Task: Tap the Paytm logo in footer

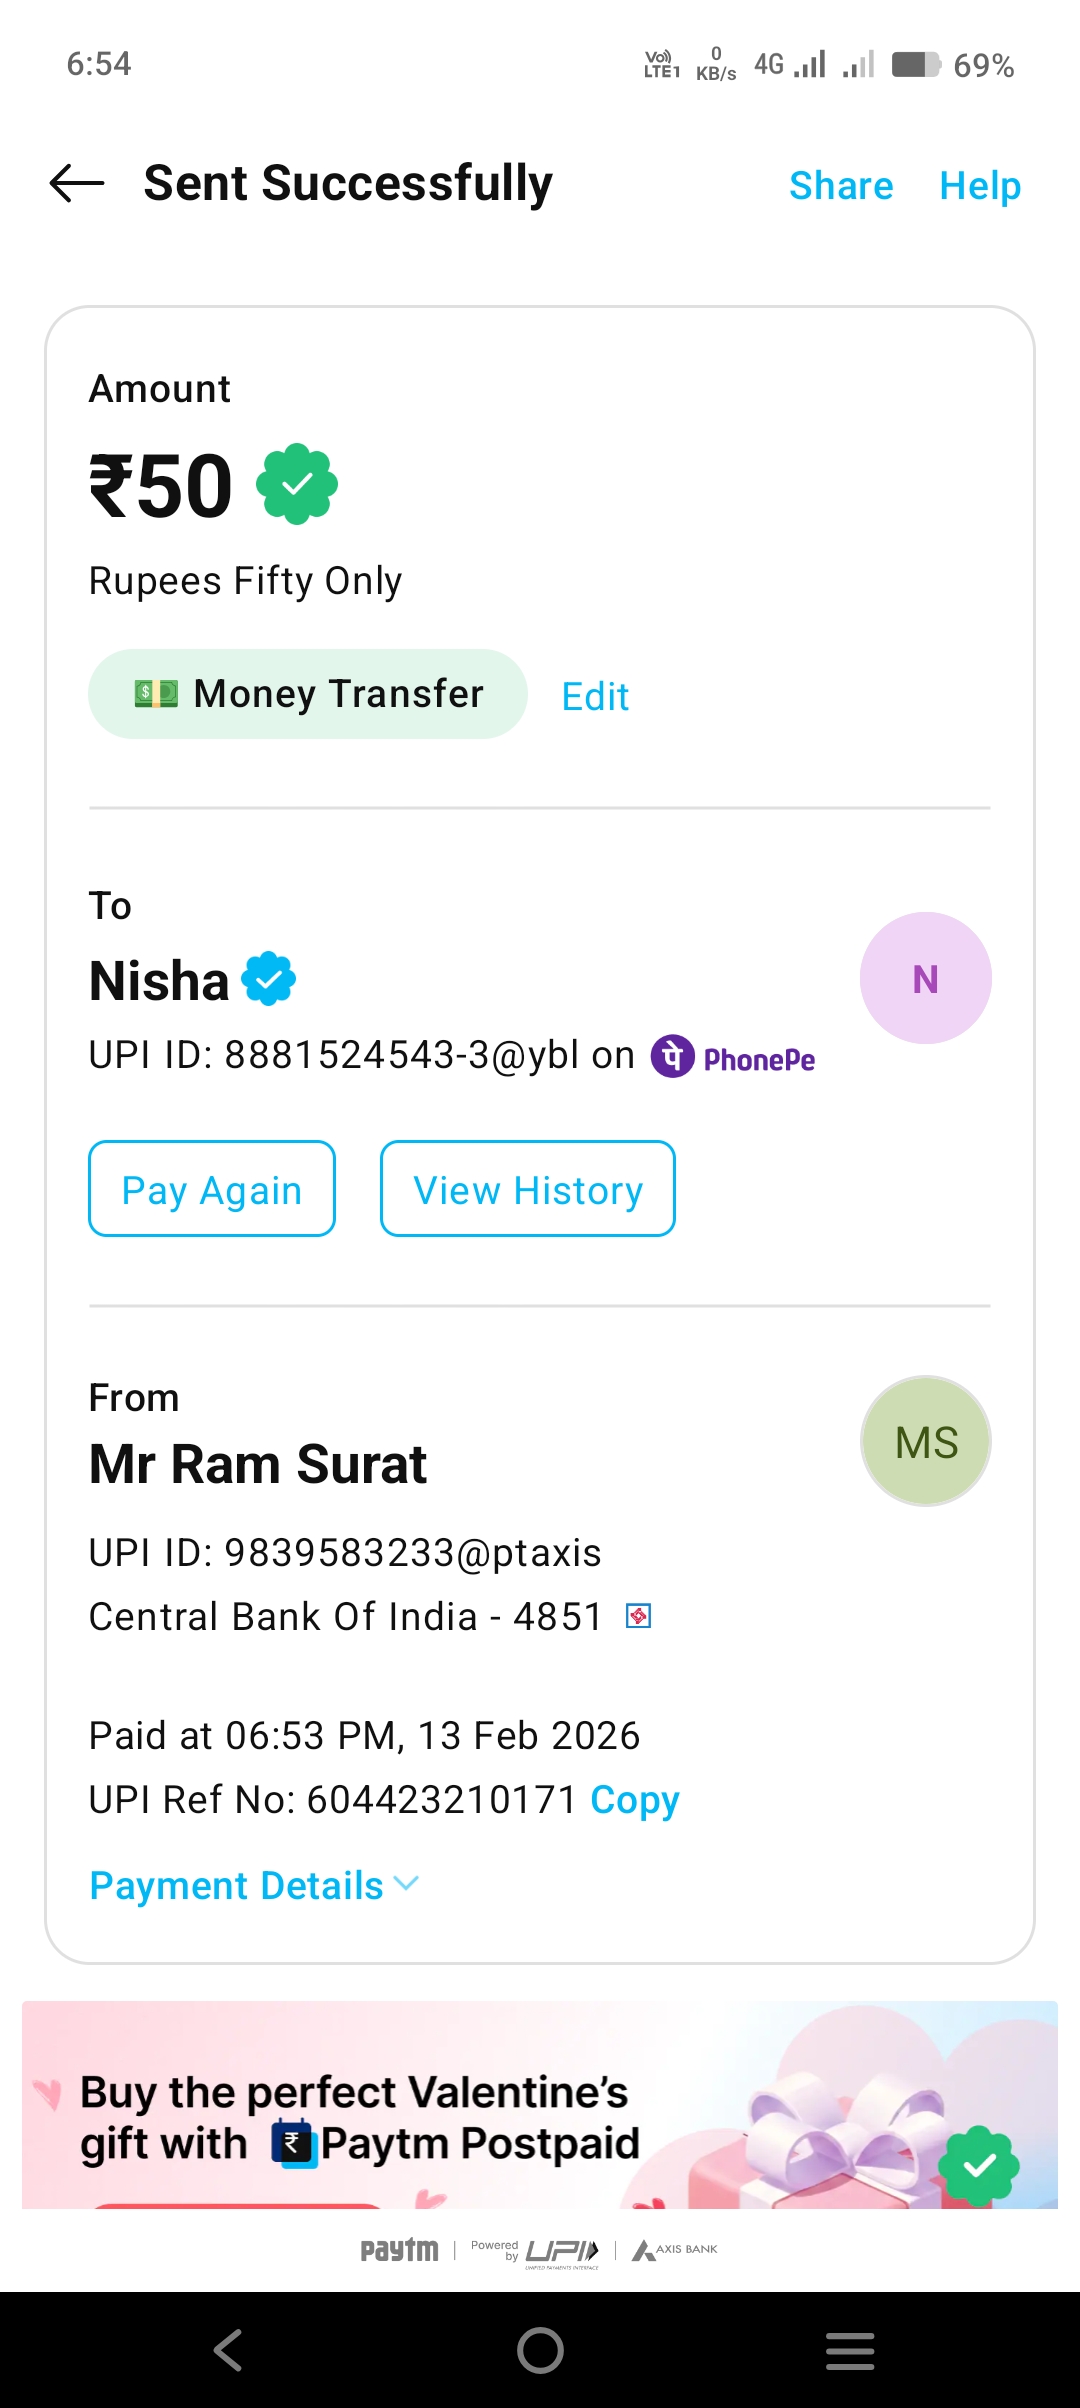Action: [x=399, y=2250]
